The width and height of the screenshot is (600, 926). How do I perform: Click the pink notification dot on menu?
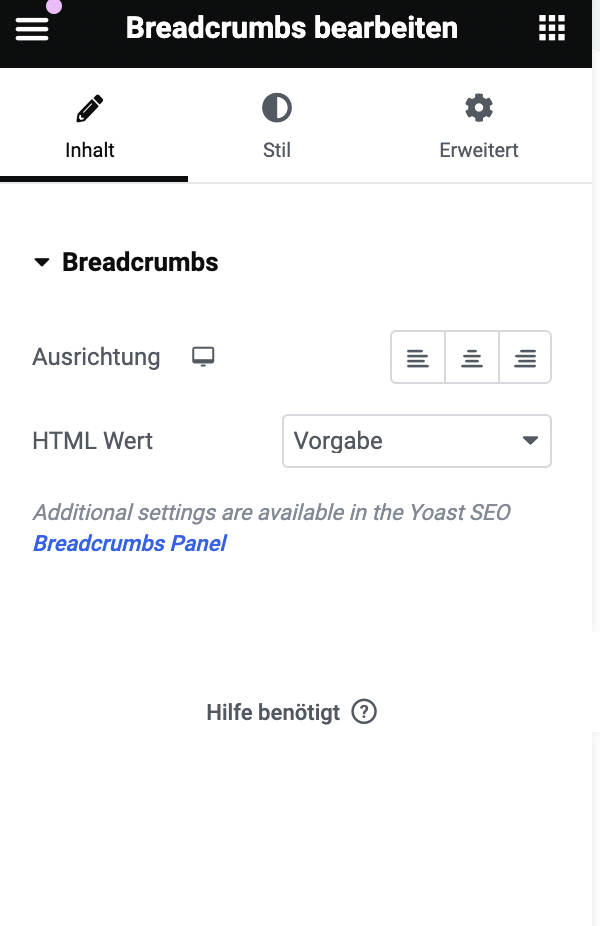click(x=54, y=6)
